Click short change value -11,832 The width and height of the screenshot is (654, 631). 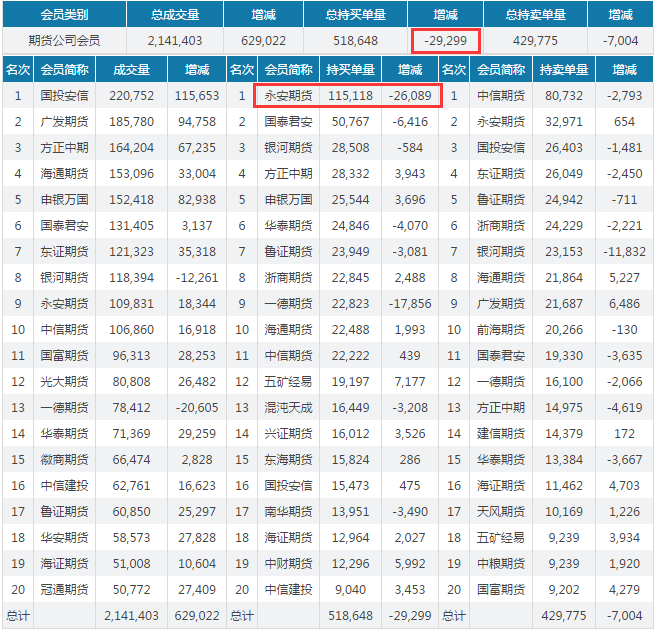pos(624,251)
